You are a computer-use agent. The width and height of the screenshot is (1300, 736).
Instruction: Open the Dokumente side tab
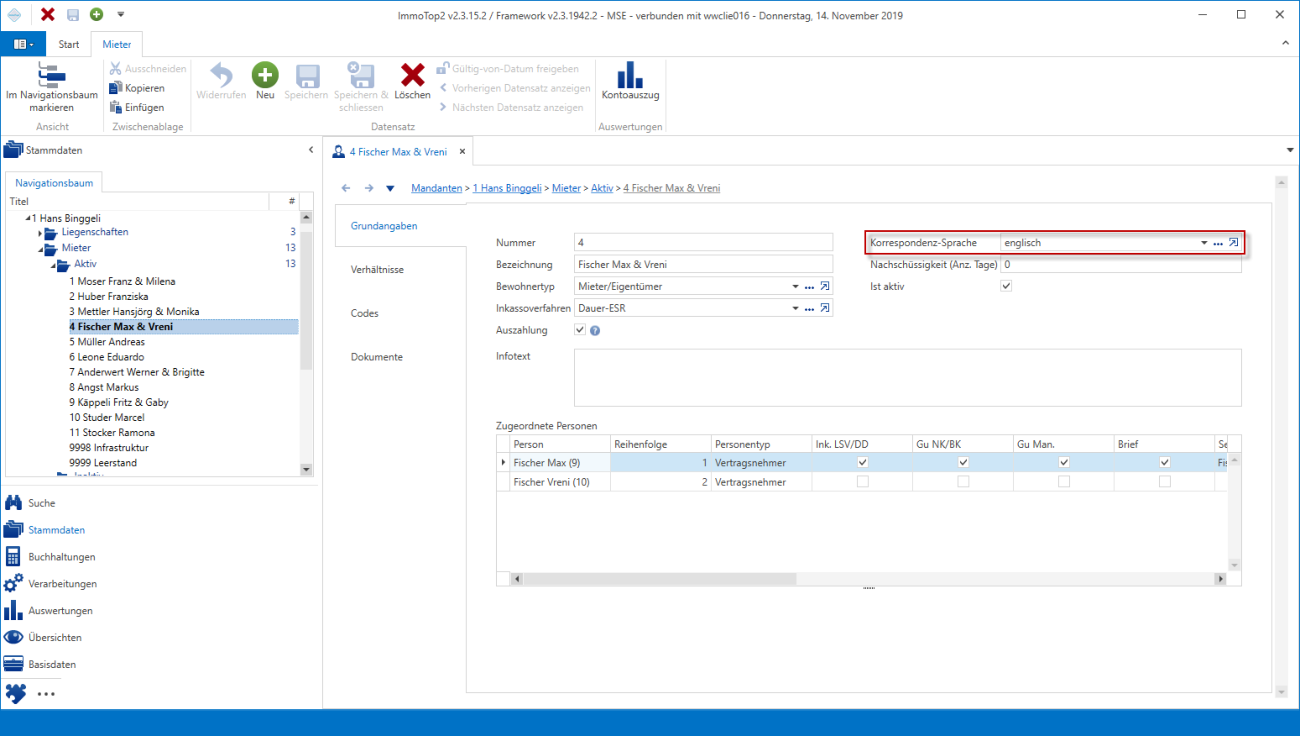pyautogui.click(x=377, y=357)
